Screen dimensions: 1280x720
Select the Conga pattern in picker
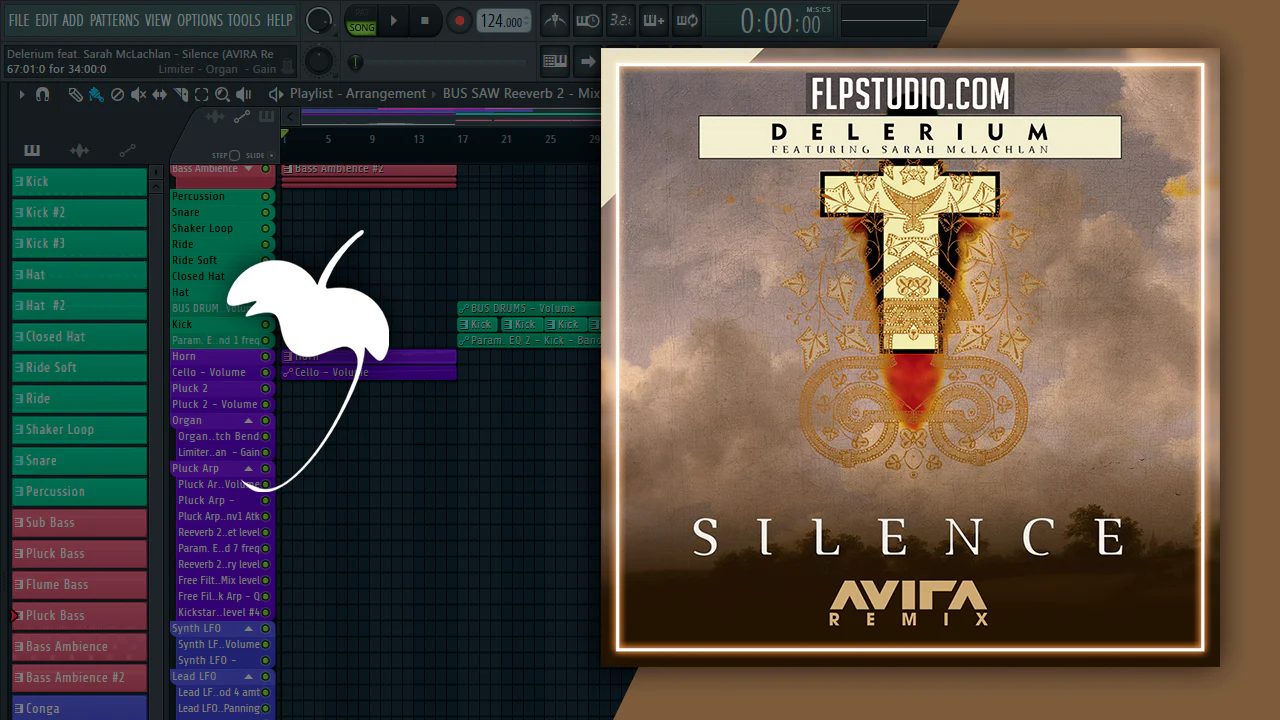tap(80, 708)
